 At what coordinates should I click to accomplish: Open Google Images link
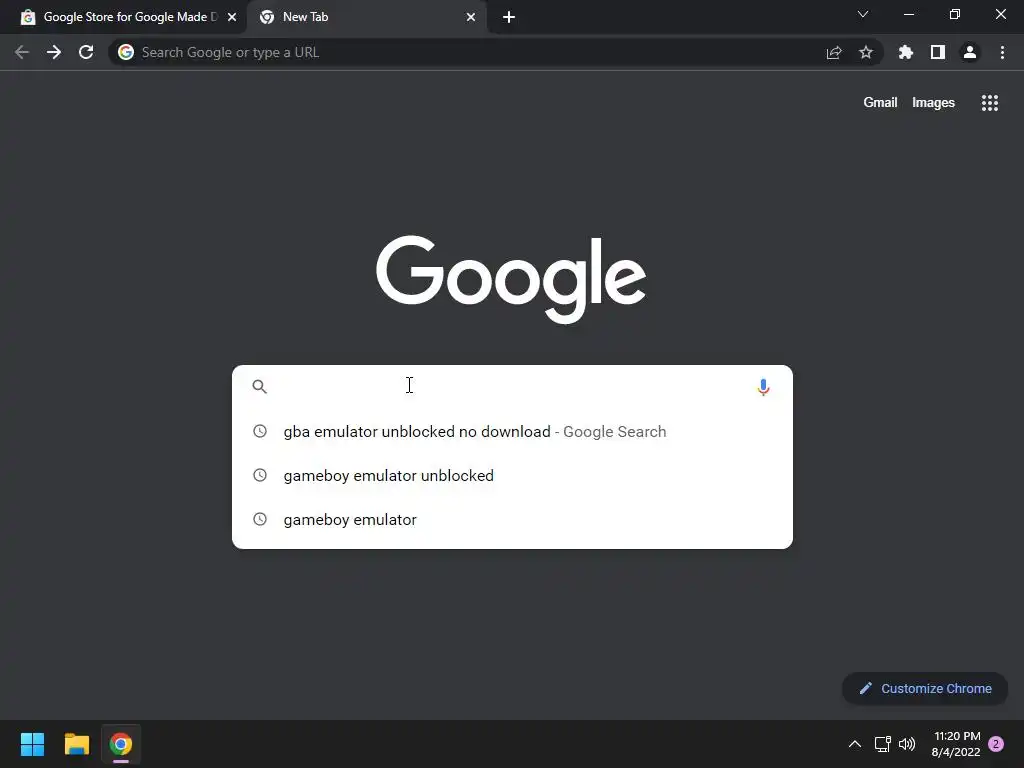pyautogui.click(x=933, y=103)
